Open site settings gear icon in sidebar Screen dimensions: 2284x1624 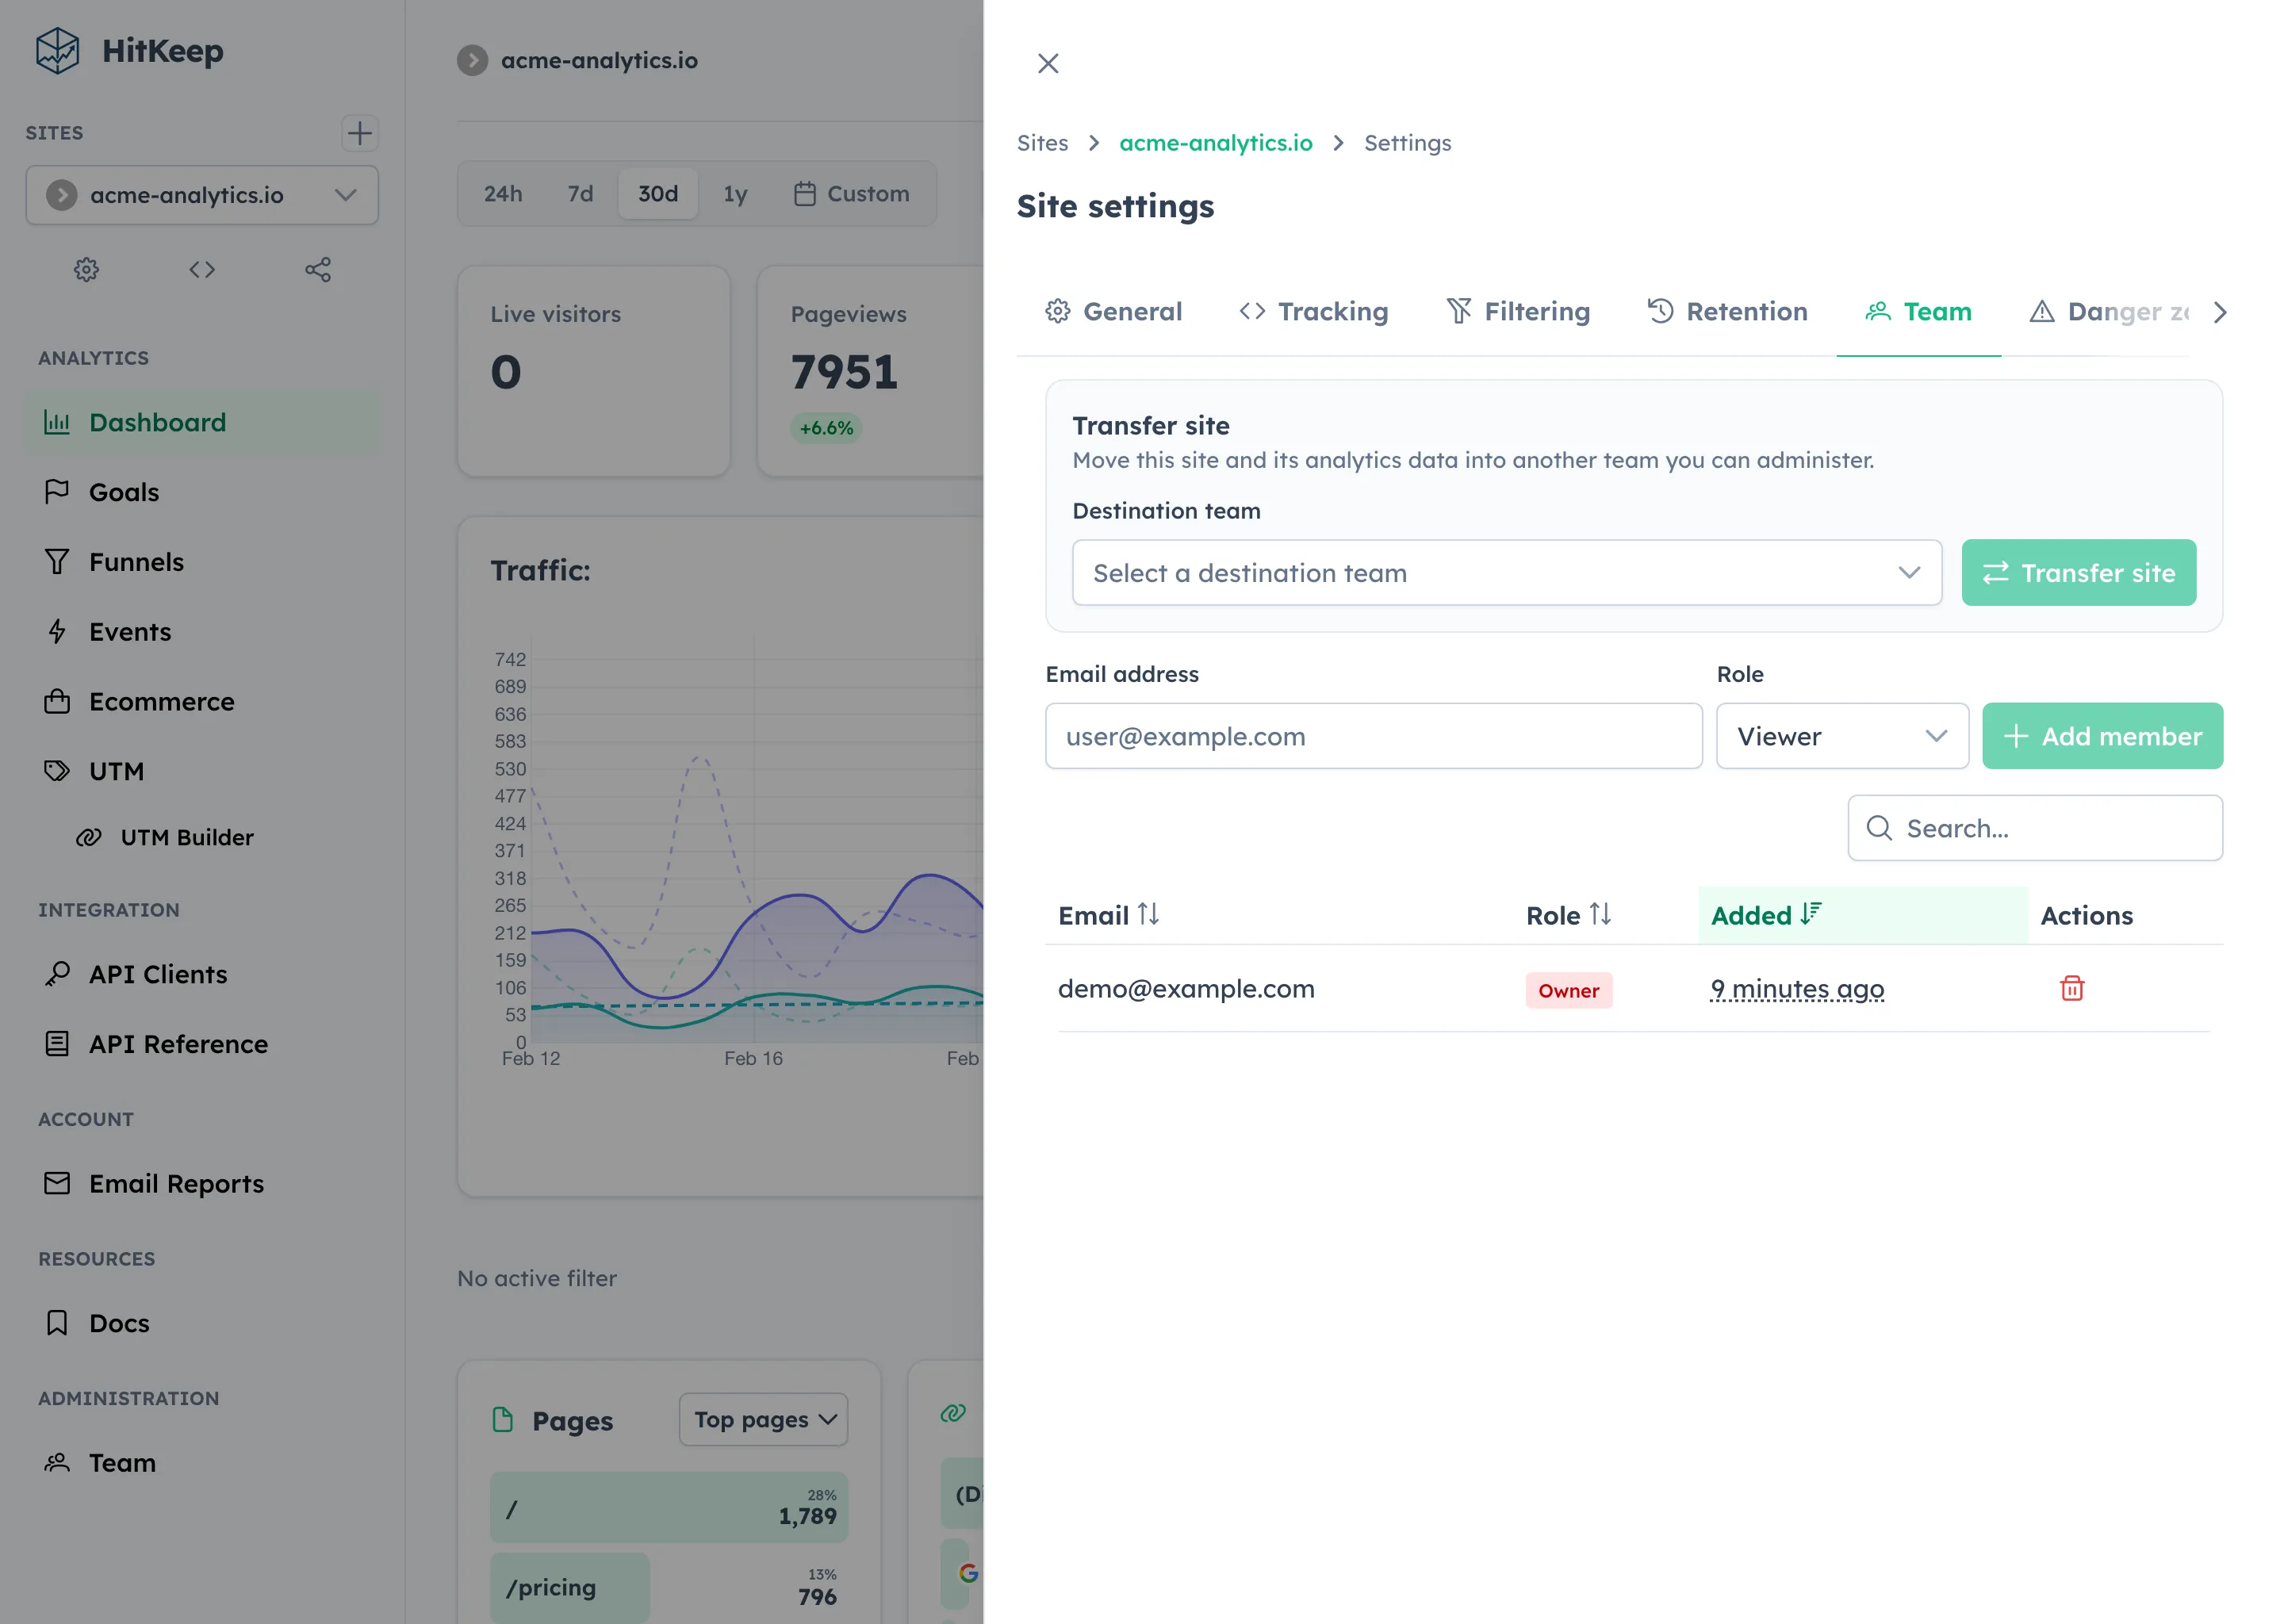(86, 269)
